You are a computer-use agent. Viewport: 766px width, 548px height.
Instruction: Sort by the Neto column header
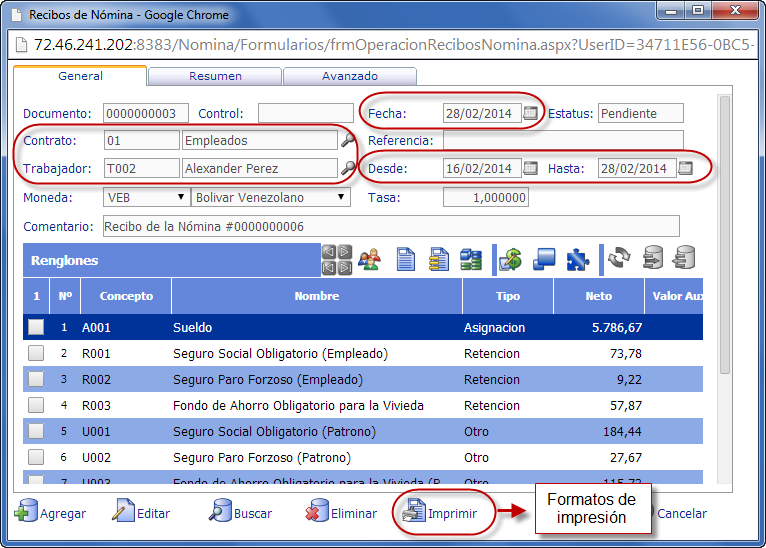coord(598,296)
